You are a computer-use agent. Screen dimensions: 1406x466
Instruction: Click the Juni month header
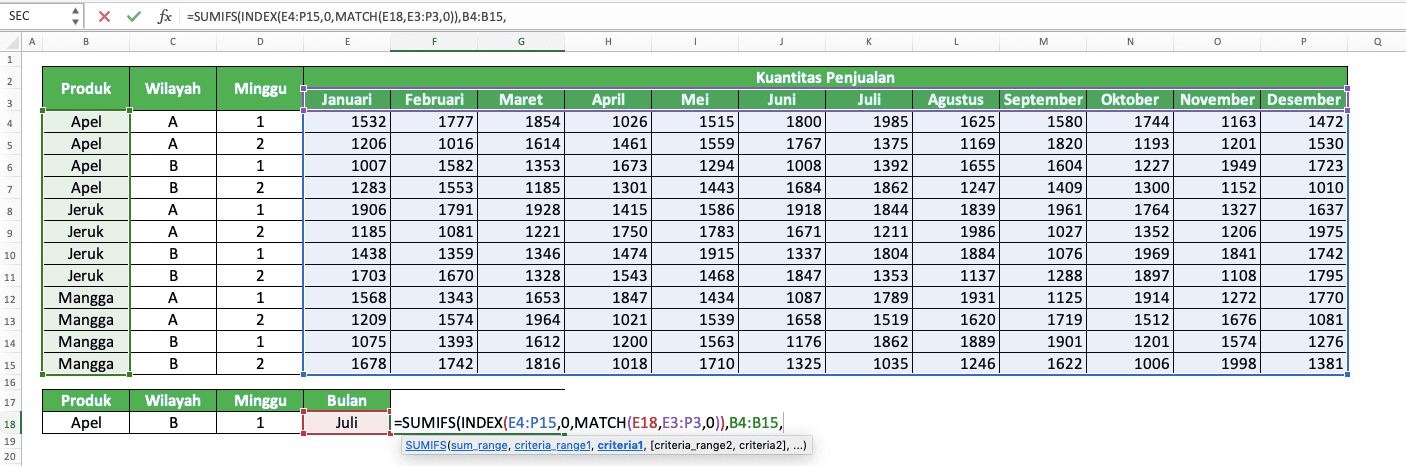click(x=782, y=99)
